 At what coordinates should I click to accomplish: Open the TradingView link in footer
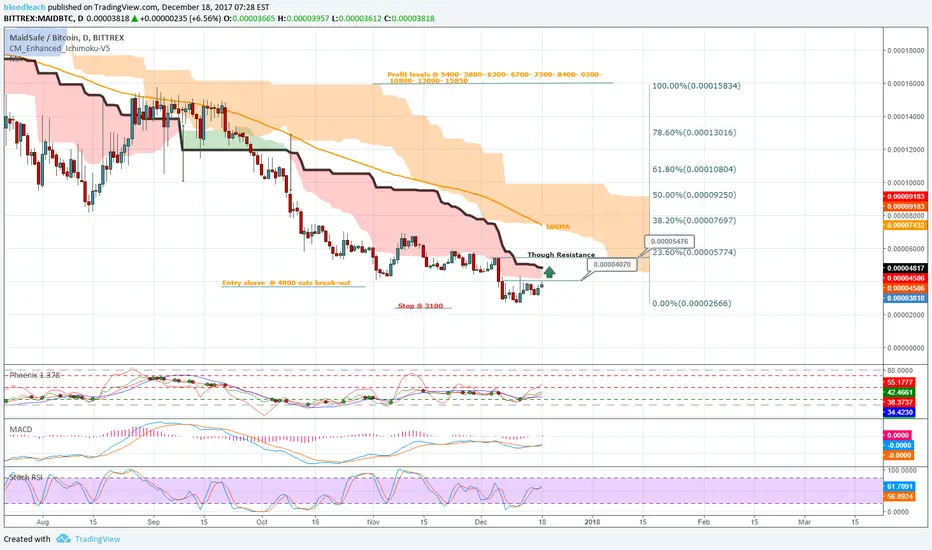click(97, 539)
